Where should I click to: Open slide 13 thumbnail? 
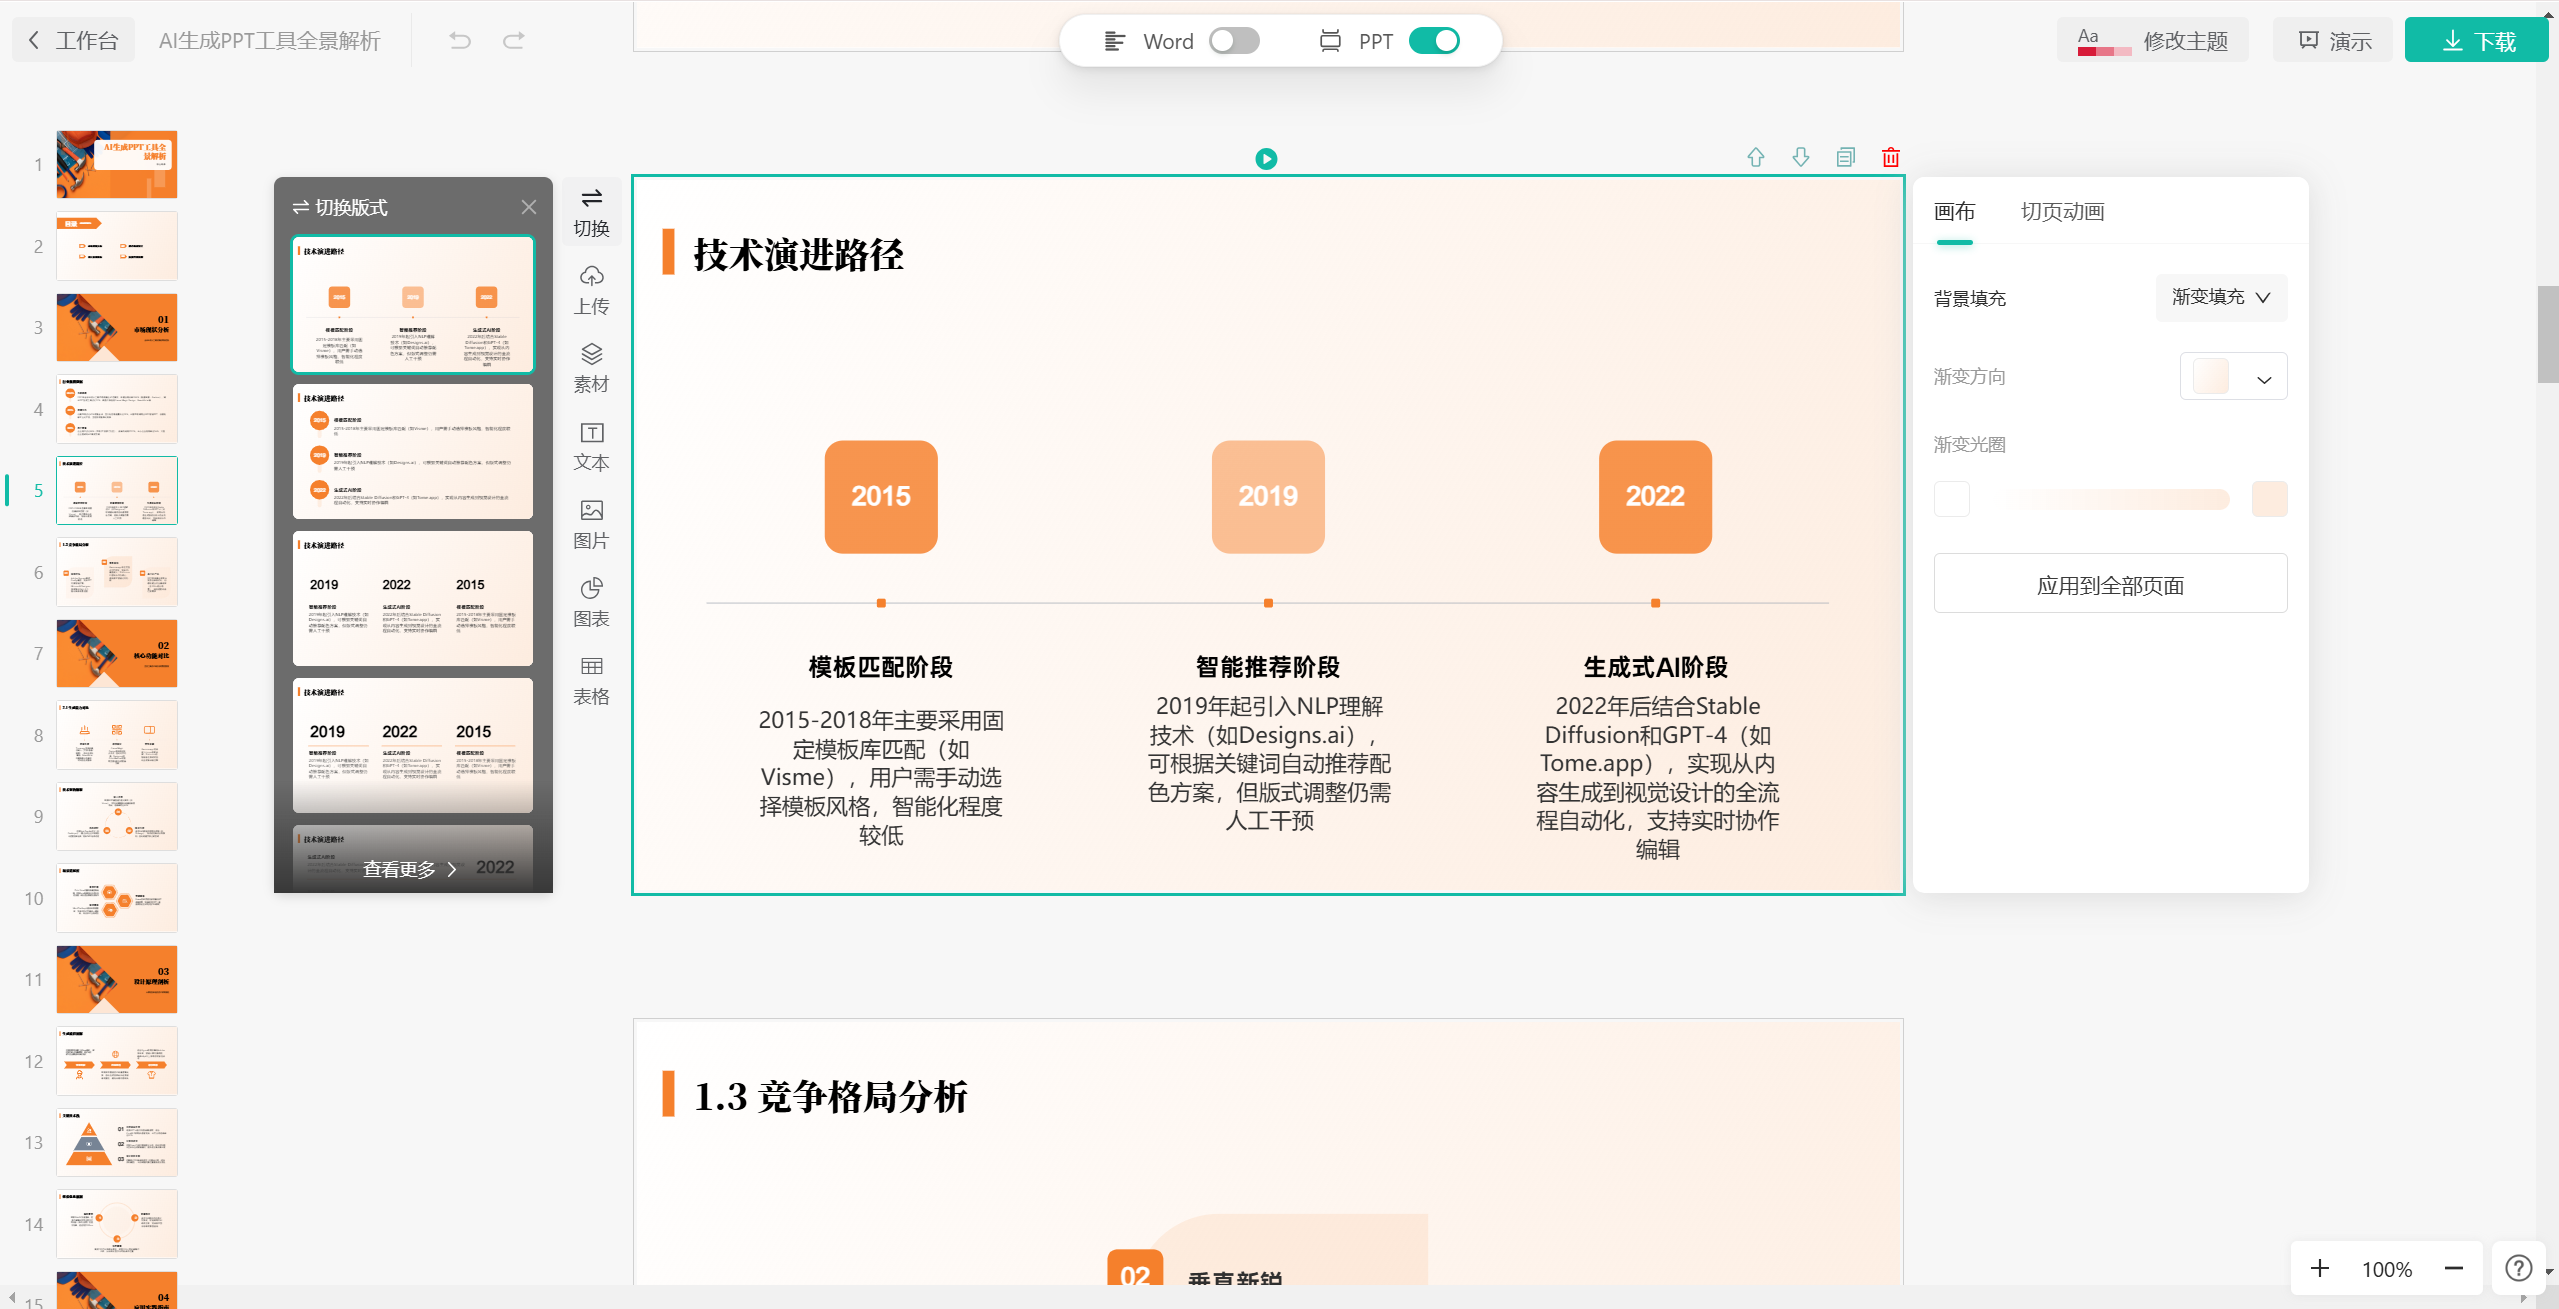[117, 1142]
